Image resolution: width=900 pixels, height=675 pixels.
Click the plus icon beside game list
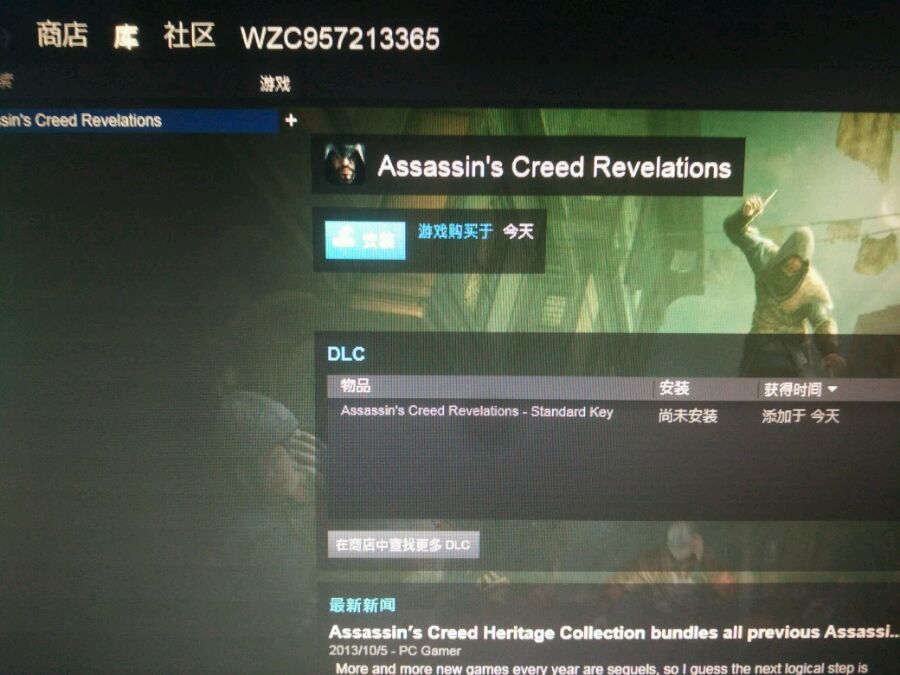[x=291, y=120]
